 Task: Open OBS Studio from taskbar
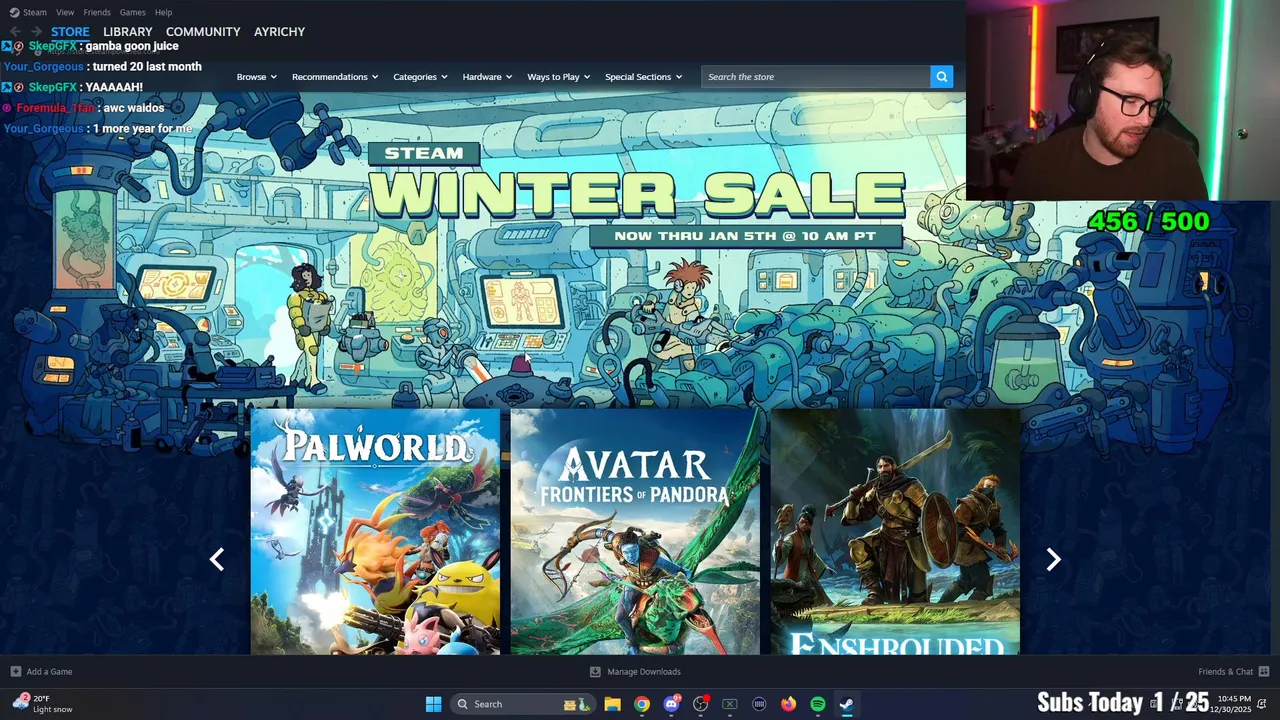tap(701, 704)
